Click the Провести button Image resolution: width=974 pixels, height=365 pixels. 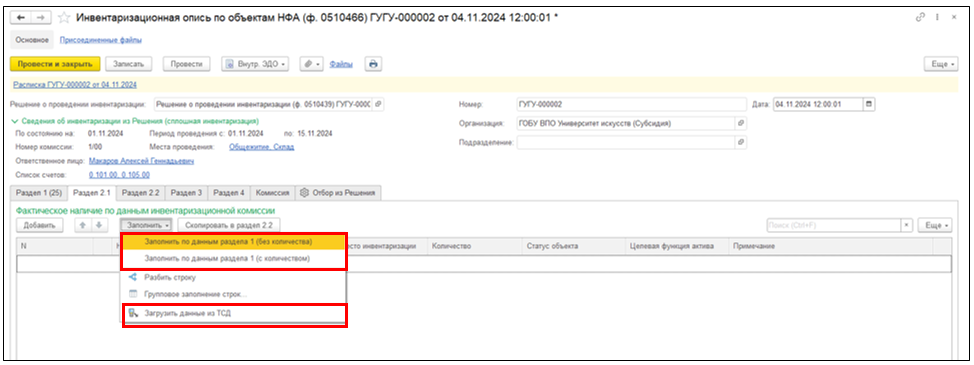(186, 64)
